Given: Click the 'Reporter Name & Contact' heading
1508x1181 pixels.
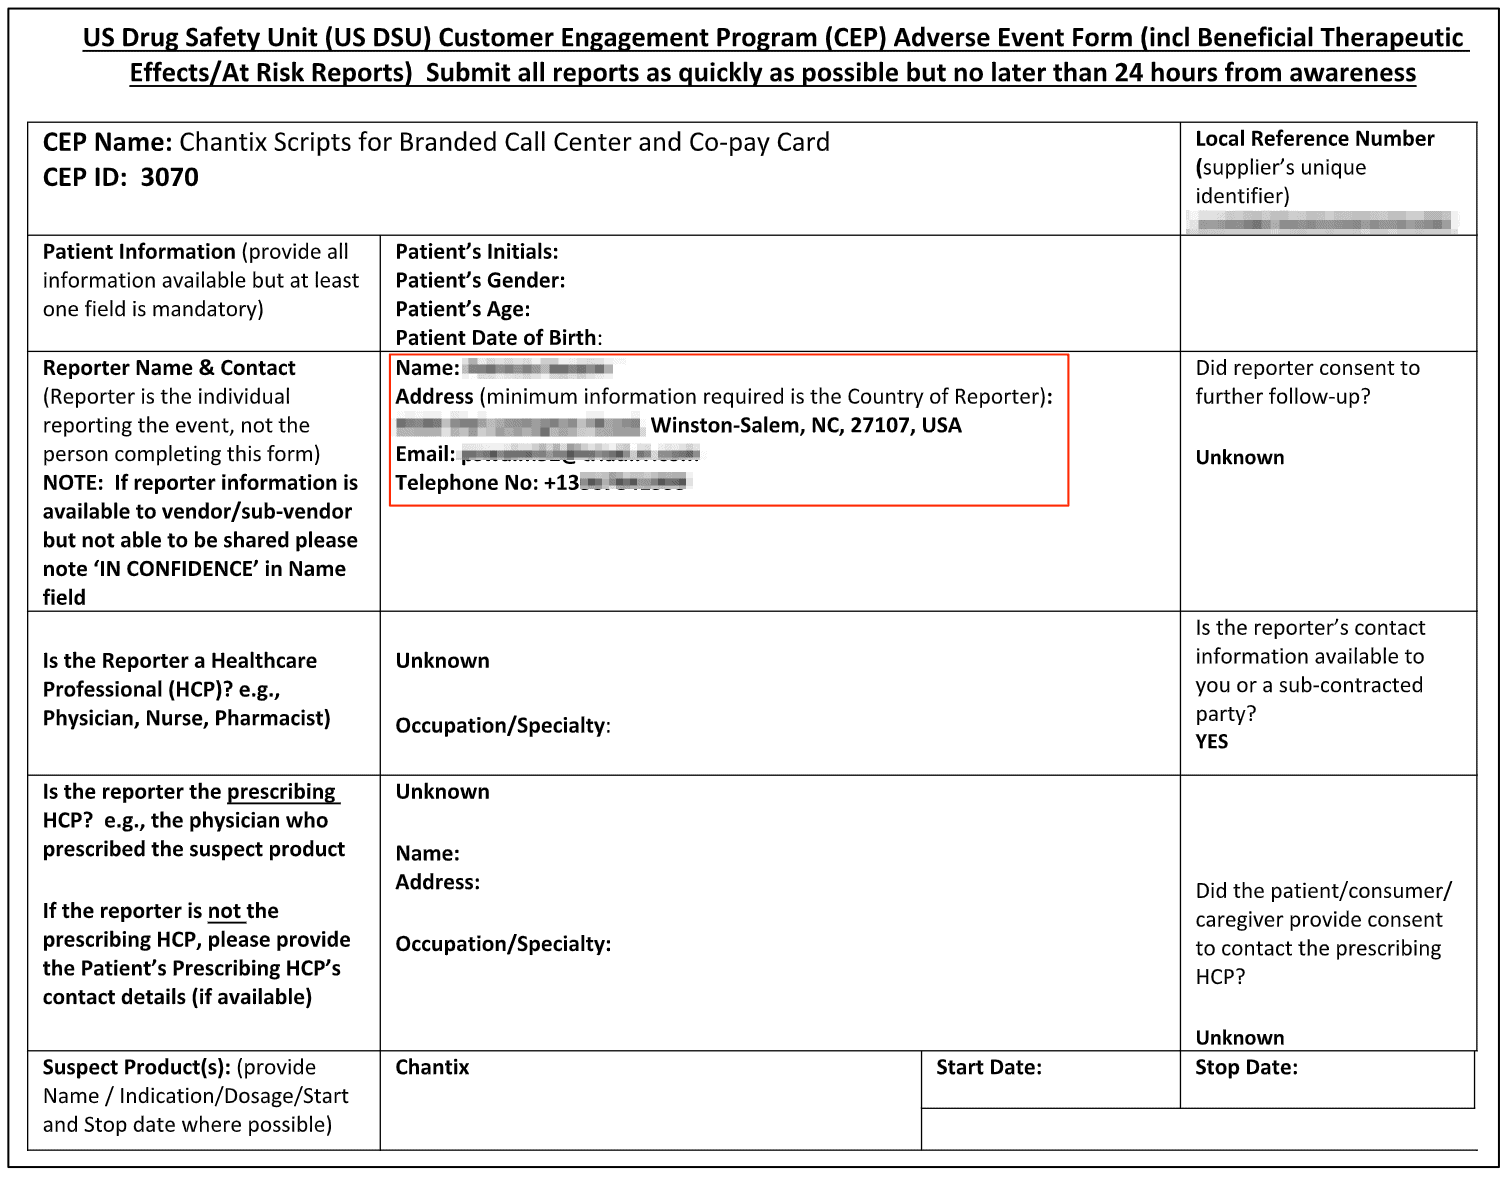Looking at the screenshot, I should point(169,367).
